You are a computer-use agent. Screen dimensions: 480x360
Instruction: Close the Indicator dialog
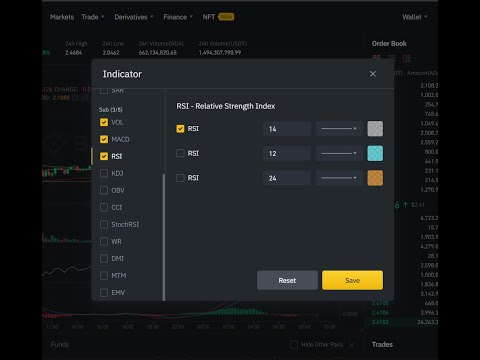point(373,74)
